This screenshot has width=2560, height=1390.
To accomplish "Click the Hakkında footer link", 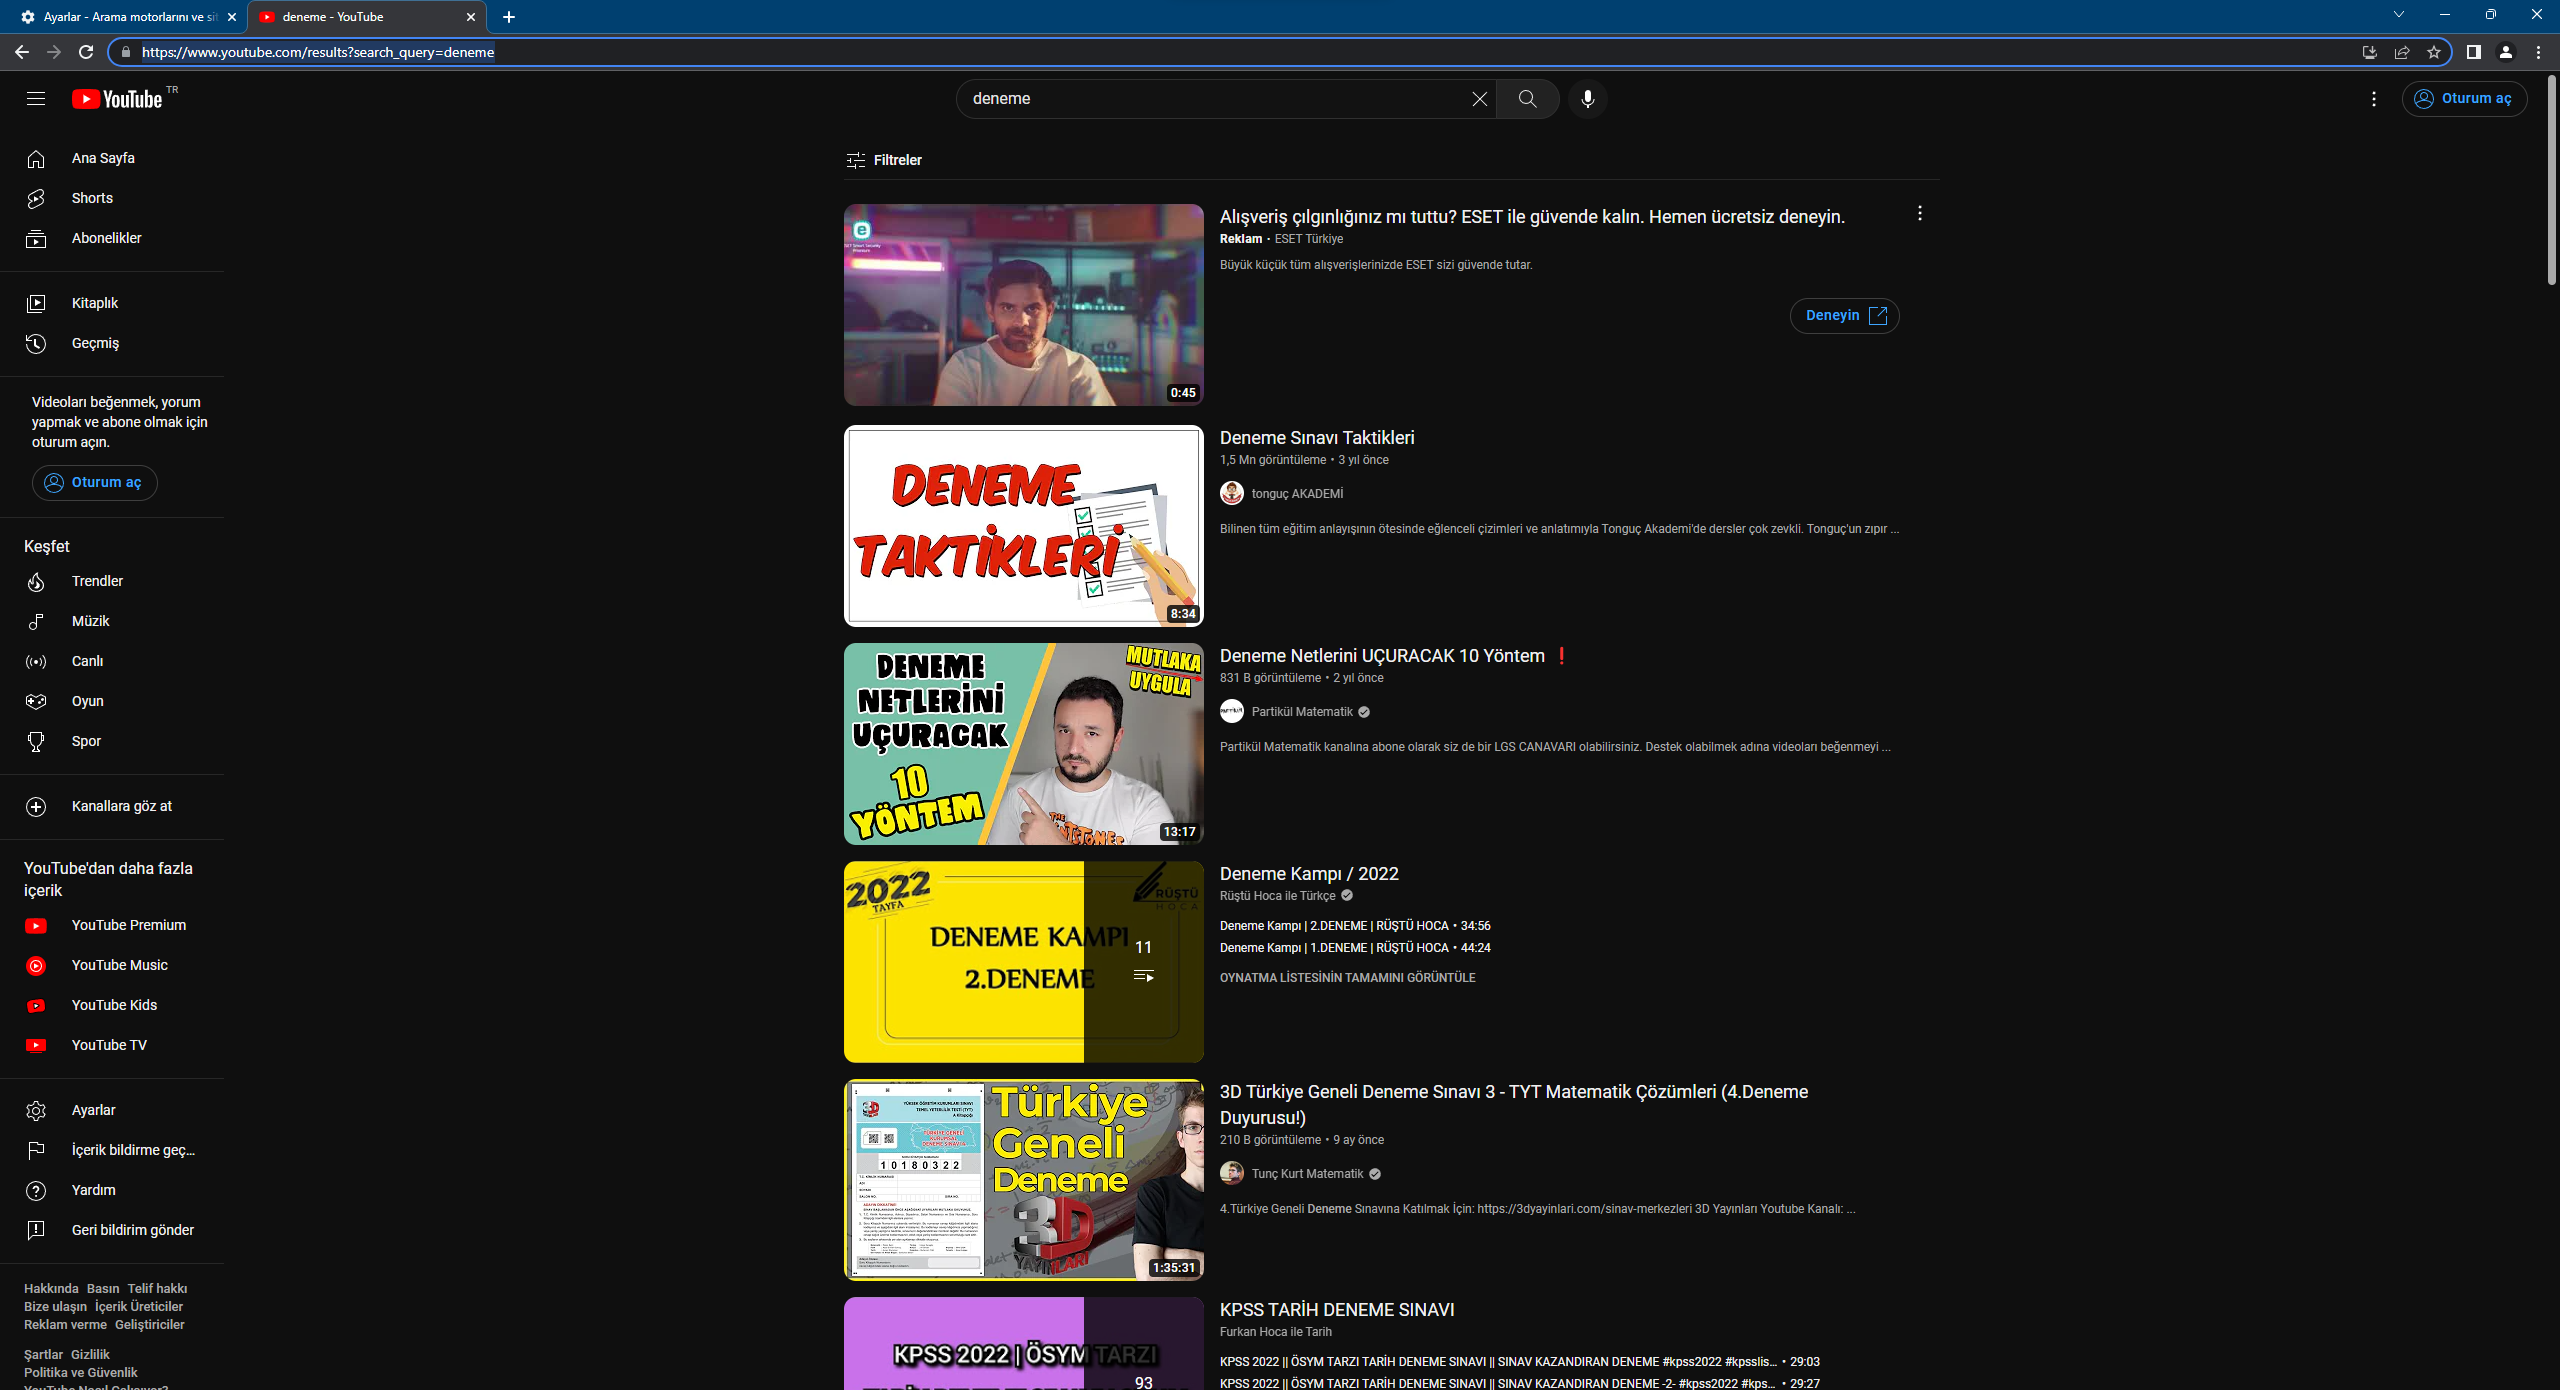I will (51, 1289).
